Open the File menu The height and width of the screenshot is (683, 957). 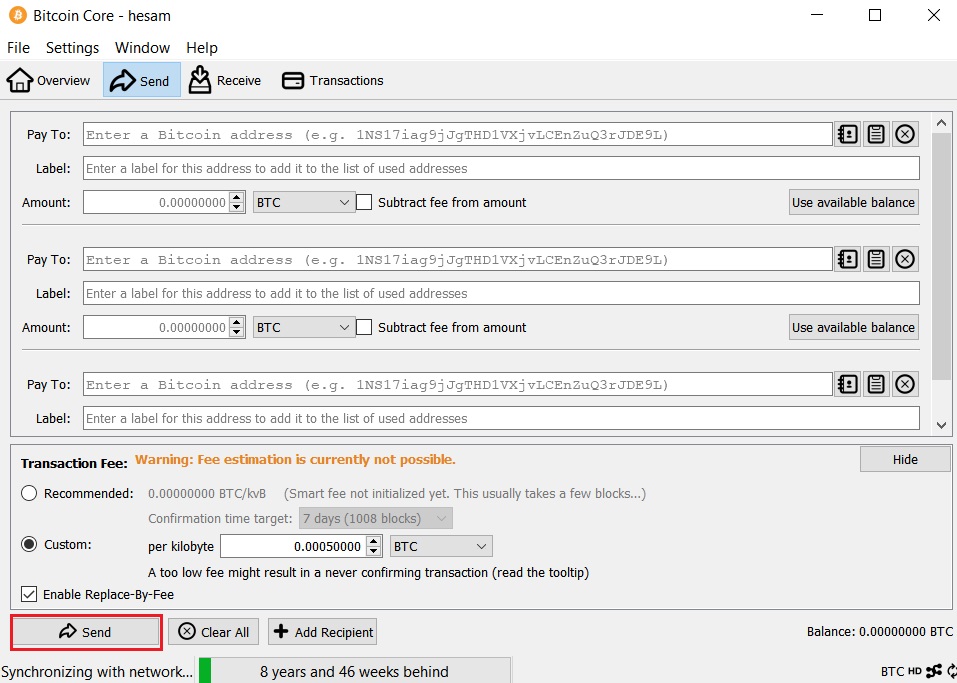coord(18,48)
